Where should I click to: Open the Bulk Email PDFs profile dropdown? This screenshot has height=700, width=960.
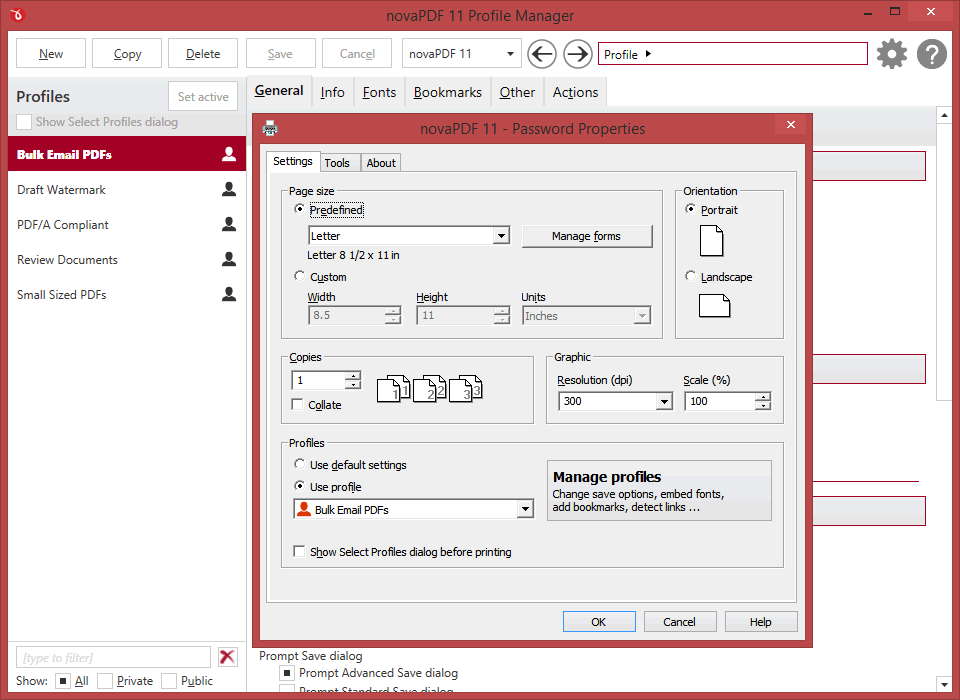click(525, 509)
